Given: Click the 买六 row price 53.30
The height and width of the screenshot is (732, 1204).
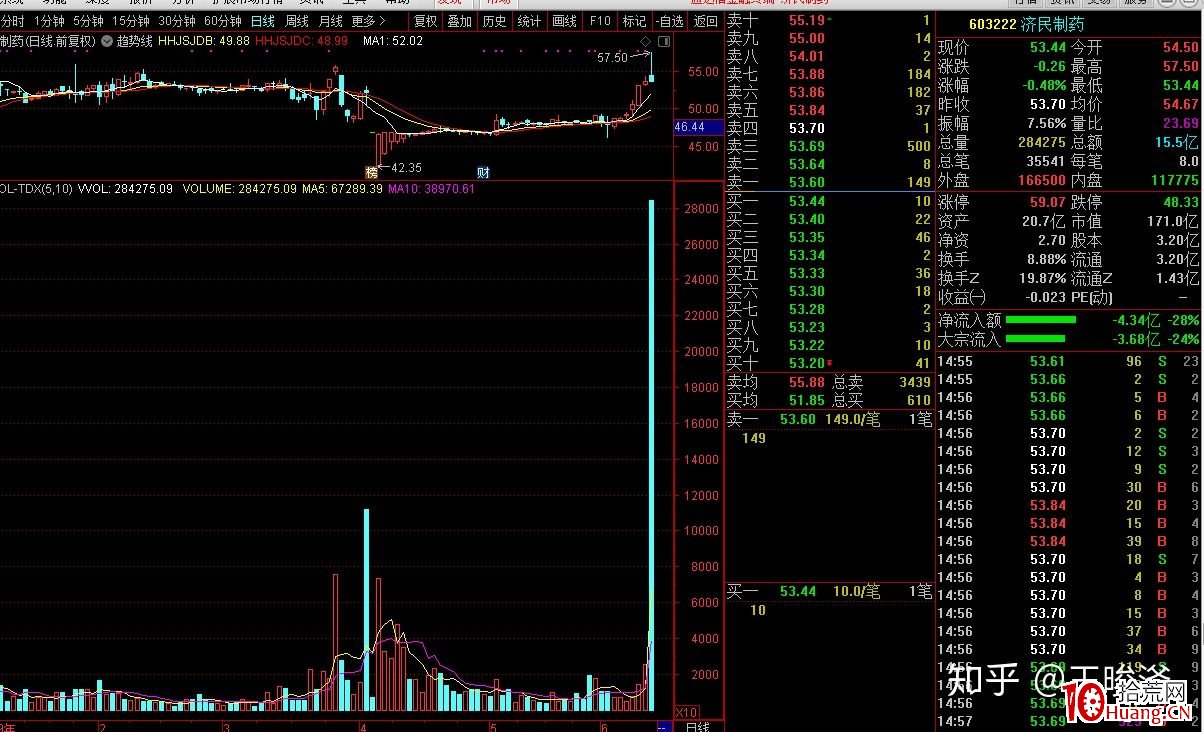Looking at the screenshot, I should pos(806,291).
